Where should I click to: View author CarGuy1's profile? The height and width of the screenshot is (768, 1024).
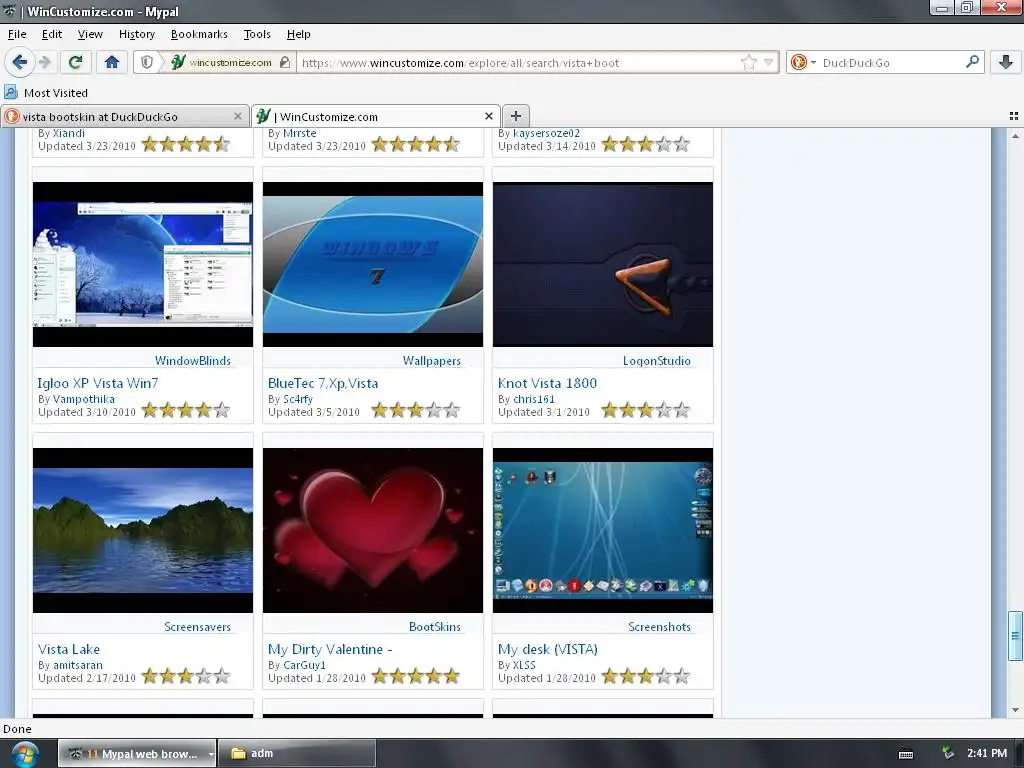(x=304, y=665)
